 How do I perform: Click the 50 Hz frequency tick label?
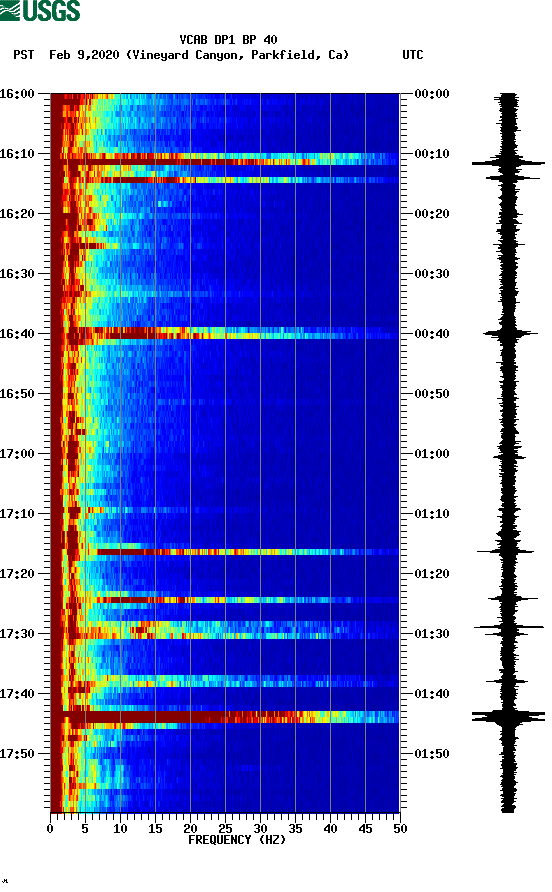[x=400, y=828]
